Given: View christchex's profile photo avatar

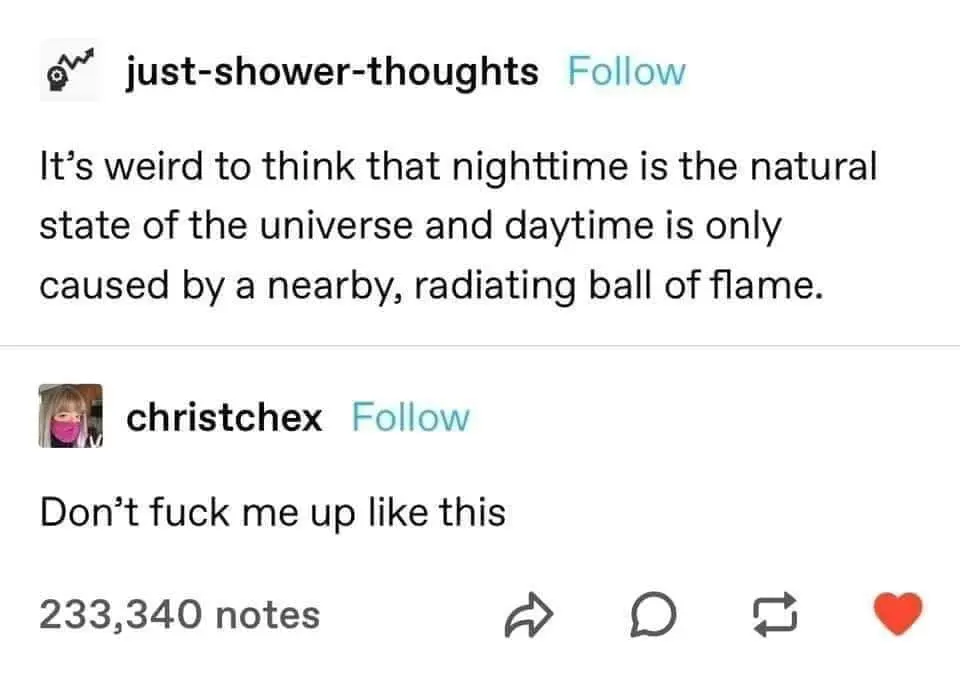Looking at the screenshot, I should coord(70,416).
